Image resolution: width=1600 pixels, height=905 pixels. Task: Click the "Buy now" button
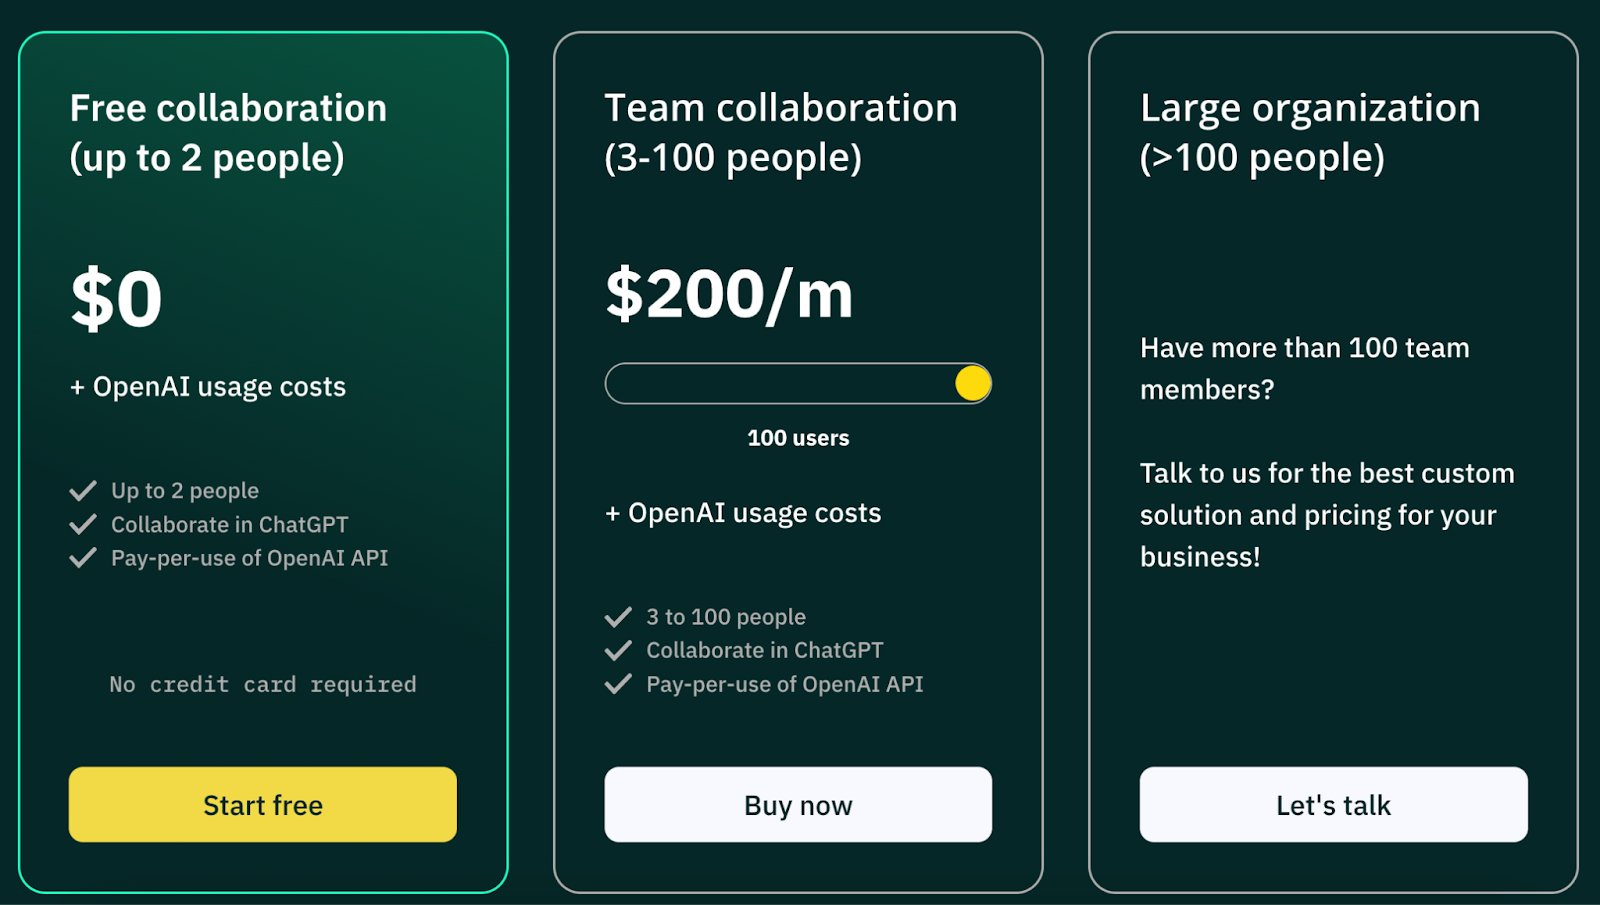[x=798, y=805]
